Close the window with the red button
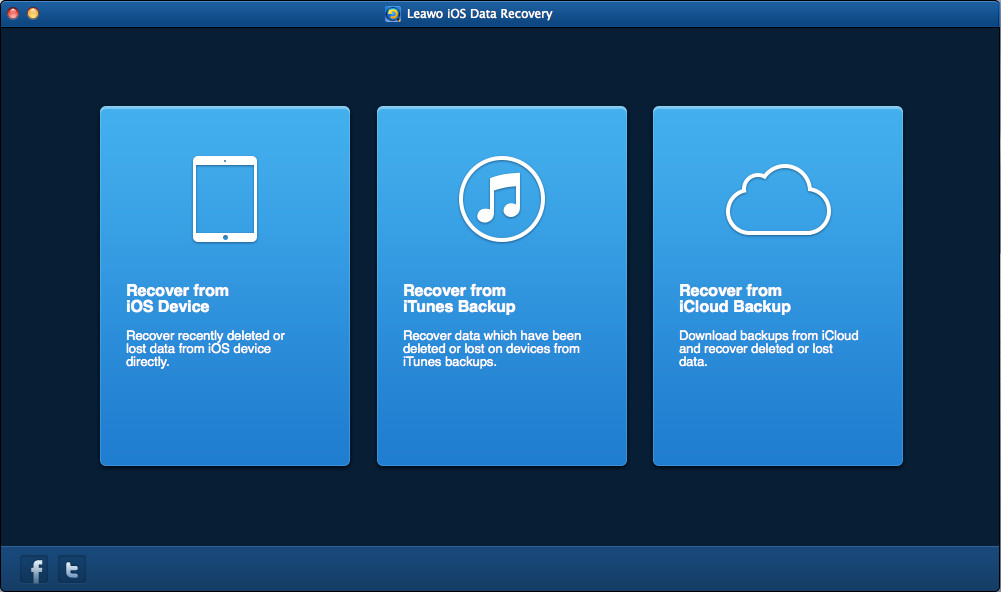The width and height of the screenshot is (1001, 592). pos(13,14)
